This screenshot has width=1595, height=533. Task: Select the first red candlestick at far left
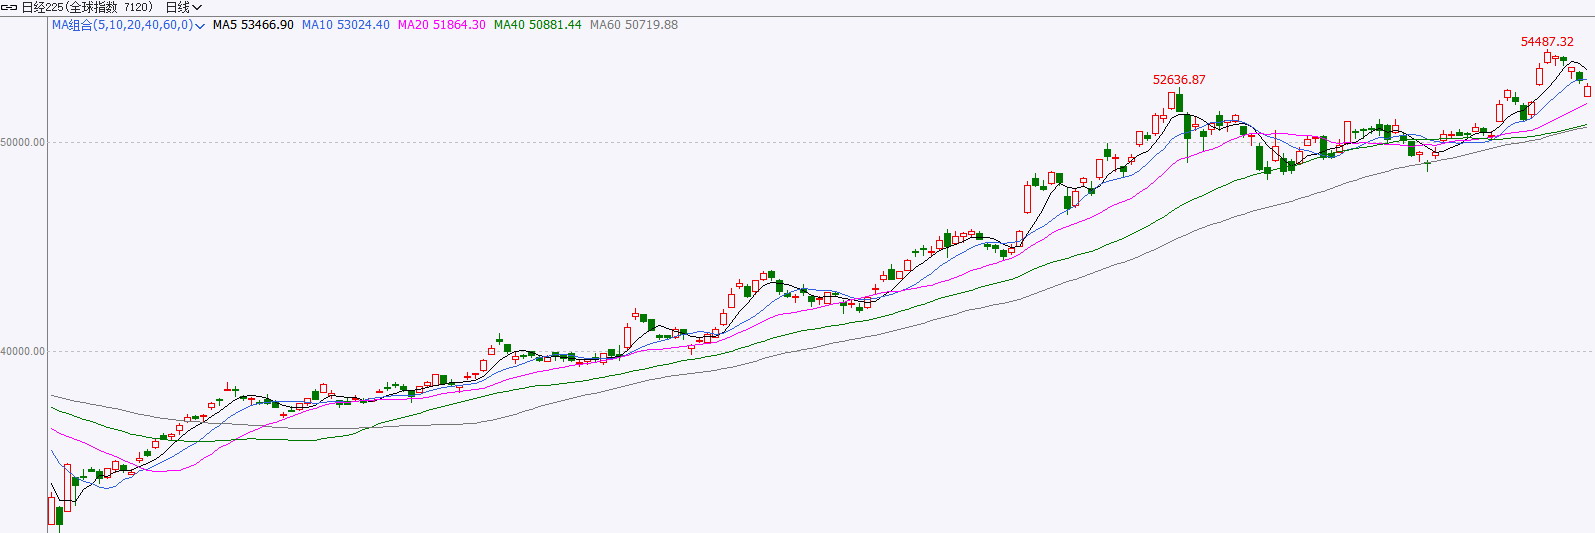(x=52, y=510)
